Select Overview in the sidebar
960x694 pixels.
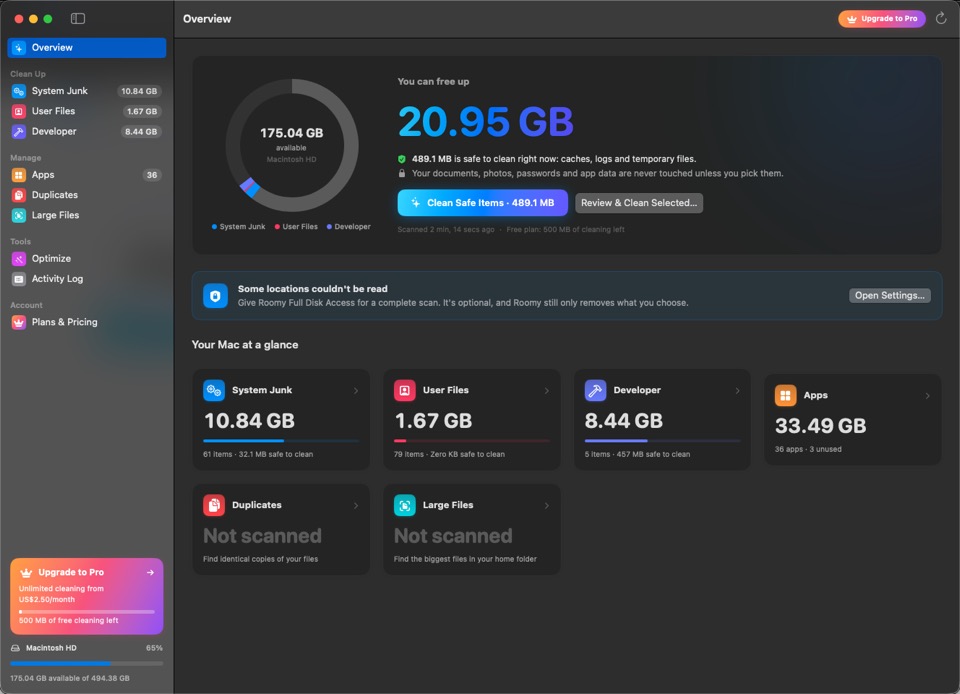click(87, 48)
